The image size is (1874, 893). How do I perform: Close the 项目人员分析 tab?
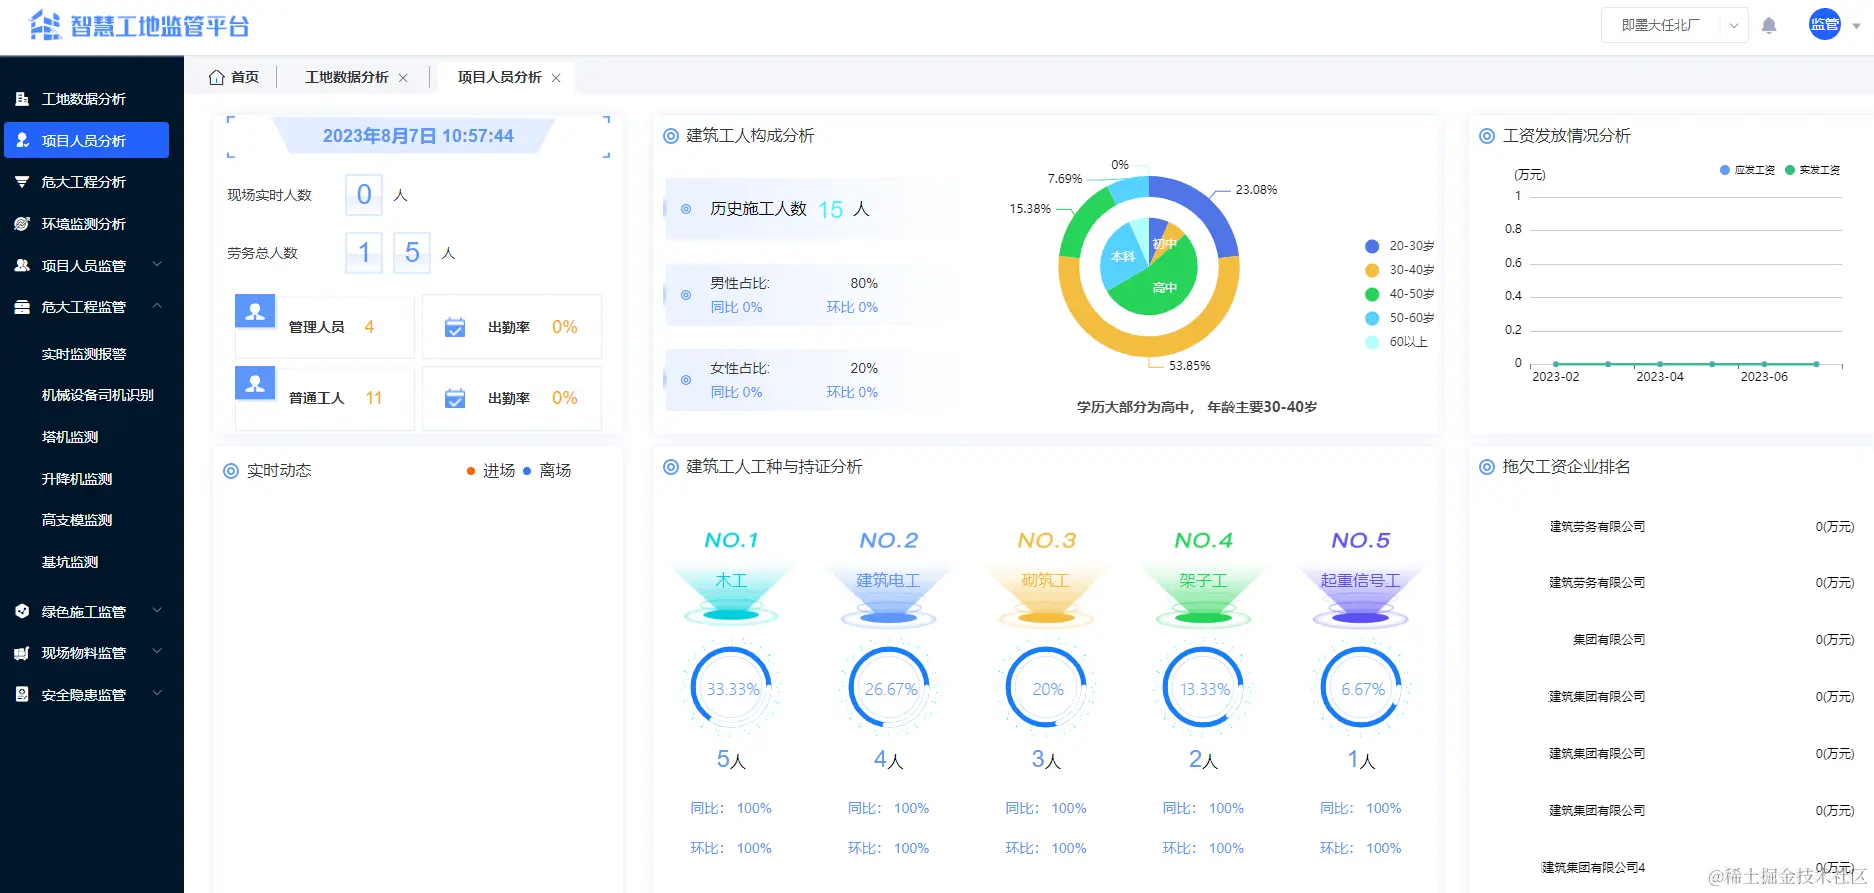[556, 78]
